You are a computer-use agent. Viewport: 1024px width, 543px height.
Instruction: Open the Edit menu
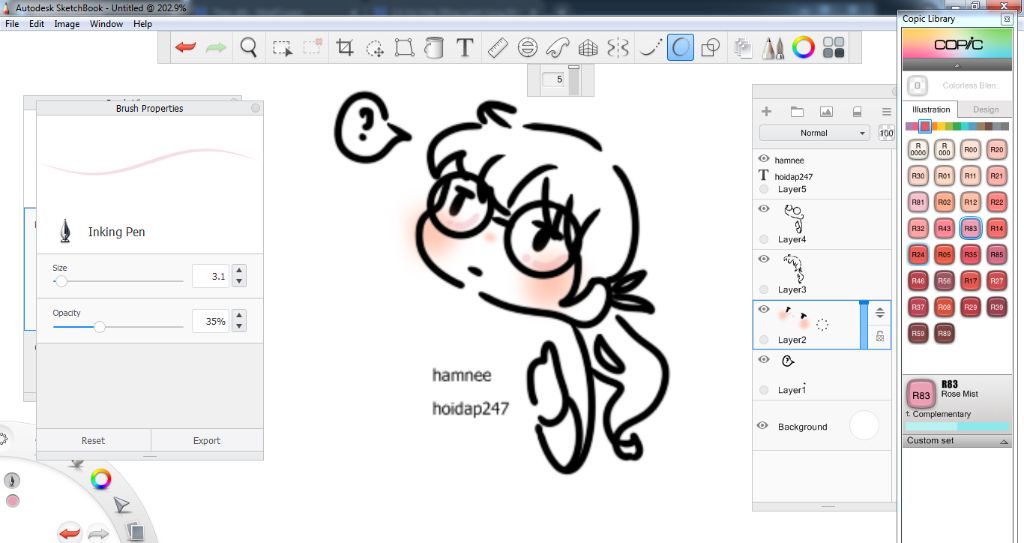[x=37, y=24]
